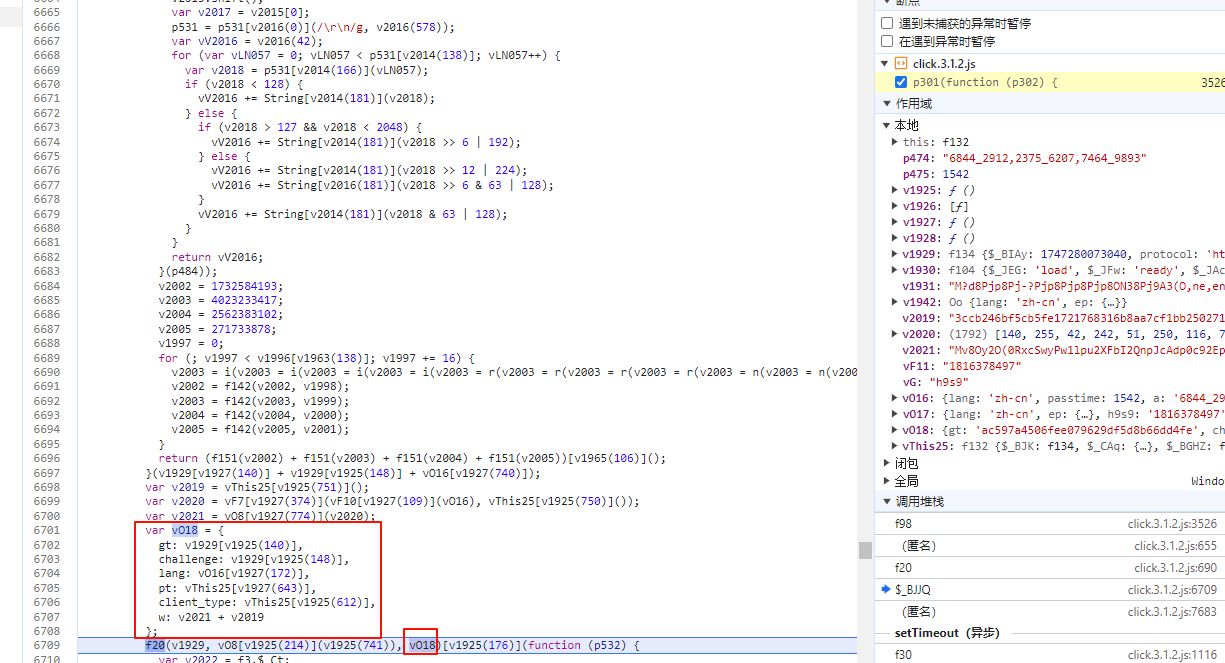The width and height of the screenshot is (1225, 663).
Task: Collapse the 作用域 scope section
Action: 885,104
